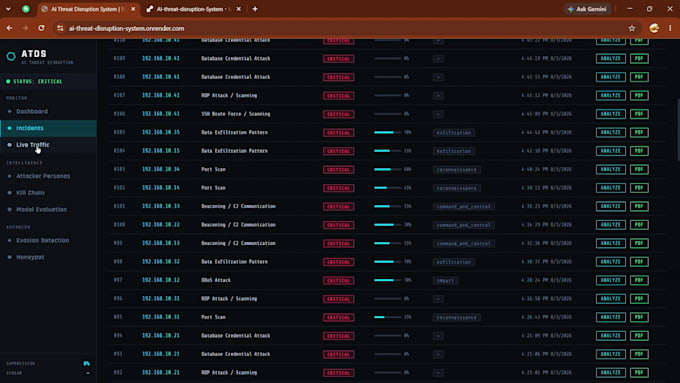Open Attacker Personas in the sidebar

(x=43, y=176)
